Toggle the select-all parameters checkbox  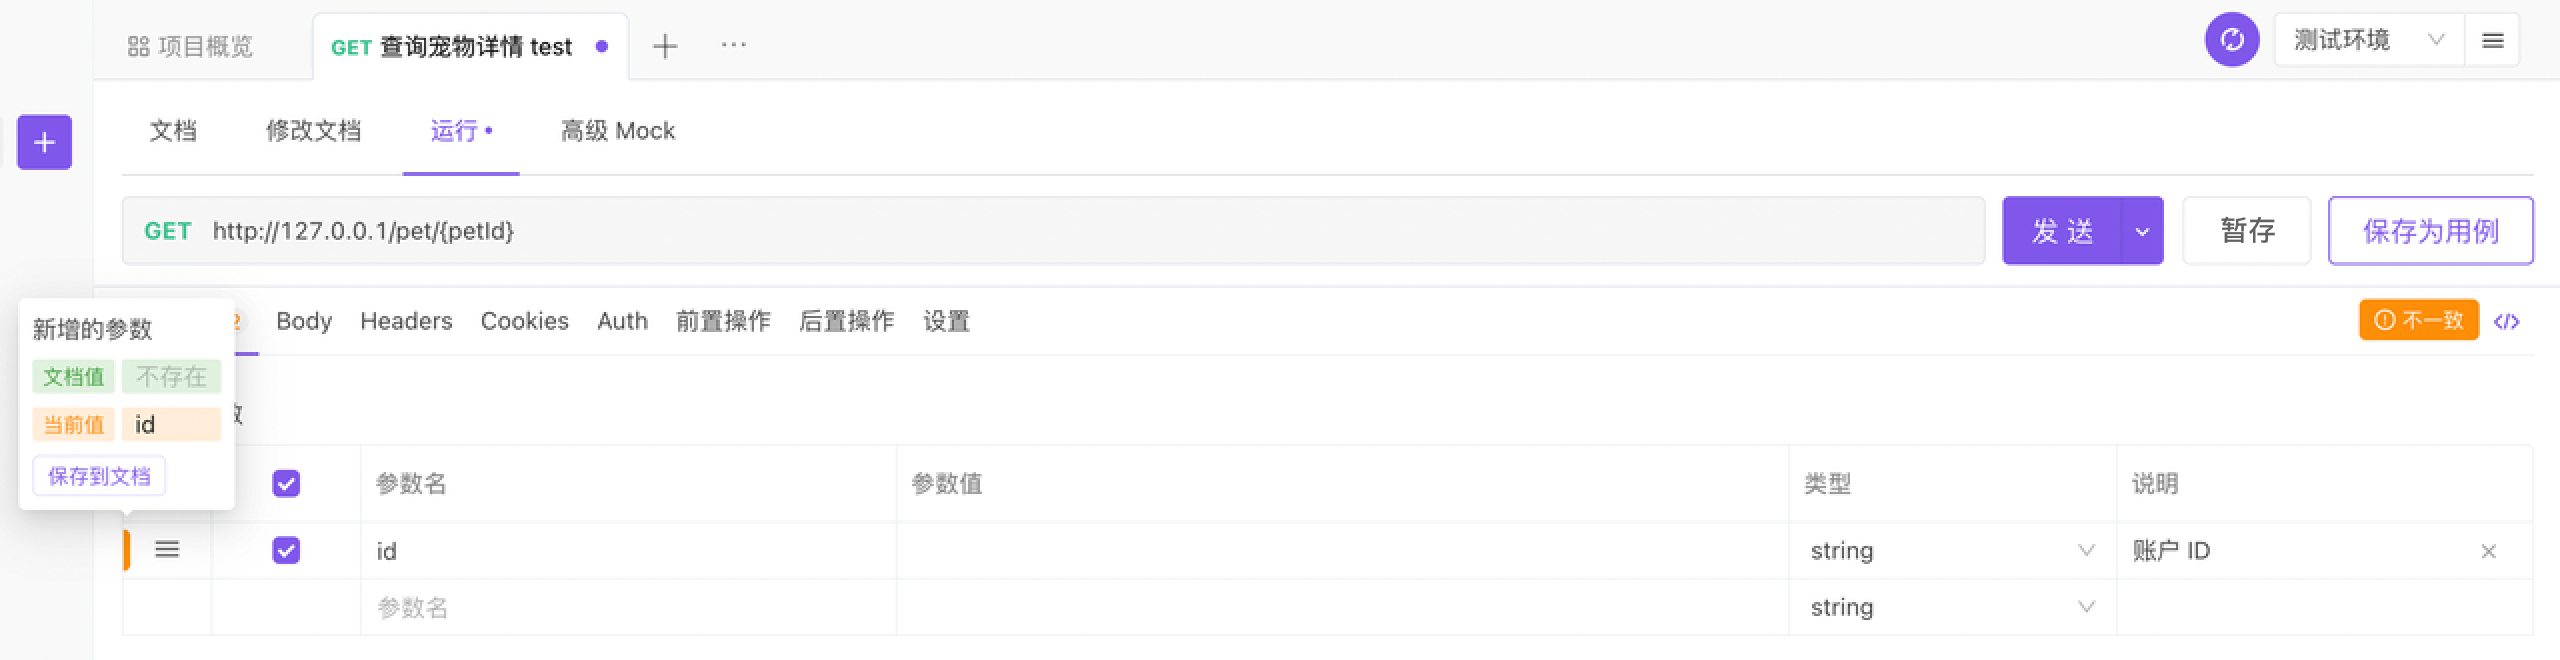(x=286, y=484)
